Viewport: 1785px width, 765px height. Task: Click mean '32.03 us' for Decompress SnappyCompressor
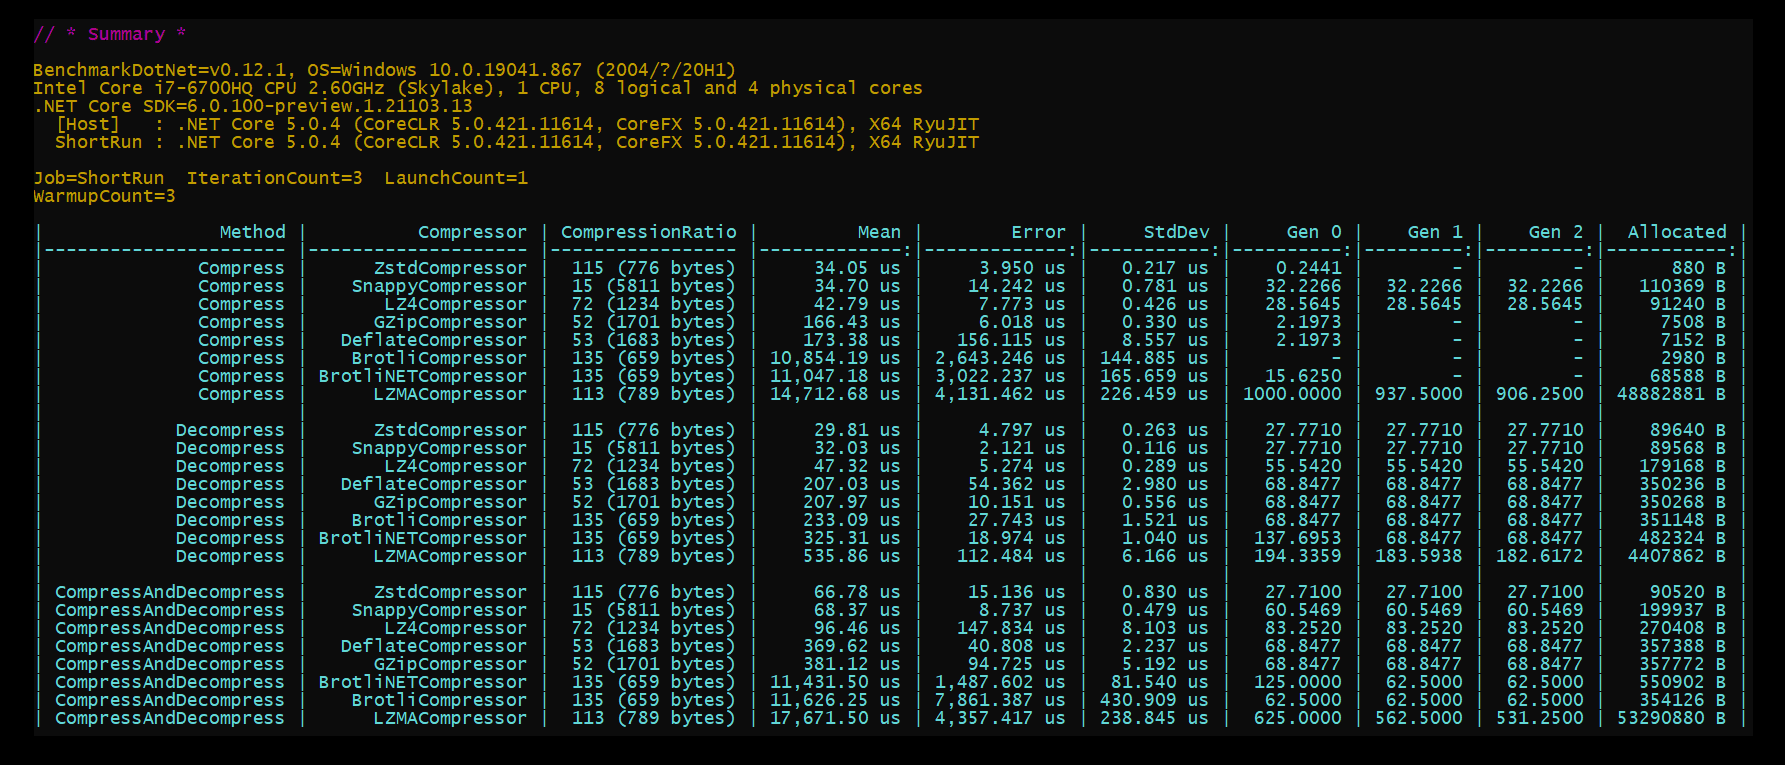(x=857, y=448)
